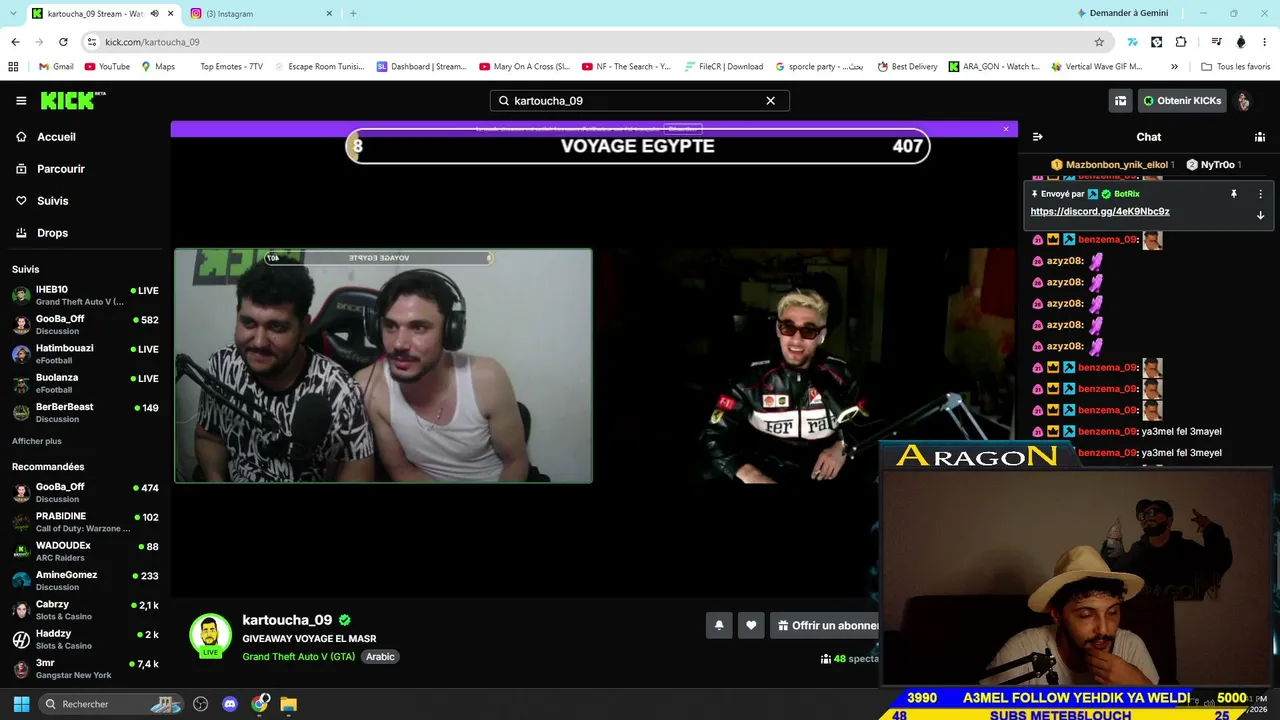The width and height of the screenshot is (1280, 720).
Task: Open the Gmail bookmark
Action: pyautogui.click(x=56, y=67)
